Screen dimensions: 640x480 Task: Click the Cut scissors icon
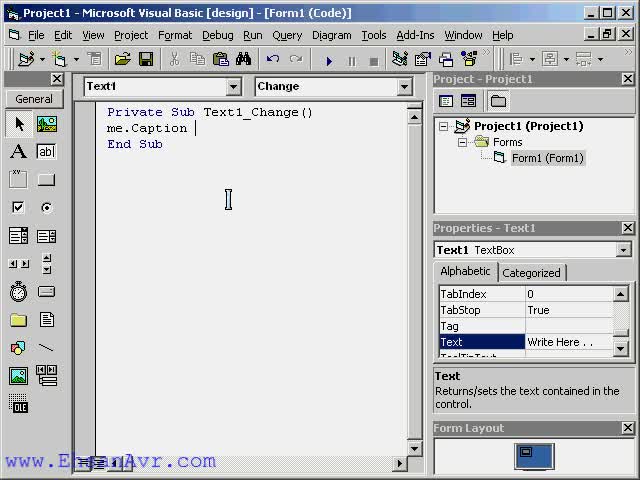174,60
